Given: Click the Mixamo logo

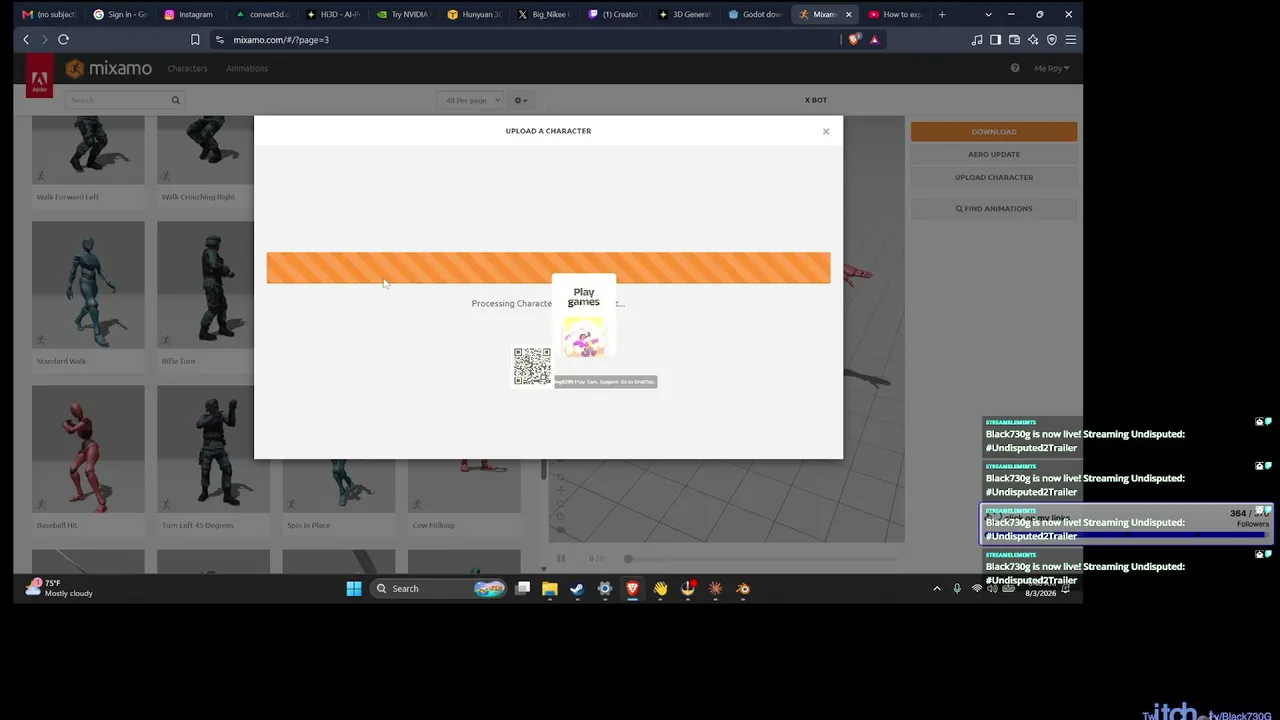Looking at the screenshot, I should coord(109,68).
